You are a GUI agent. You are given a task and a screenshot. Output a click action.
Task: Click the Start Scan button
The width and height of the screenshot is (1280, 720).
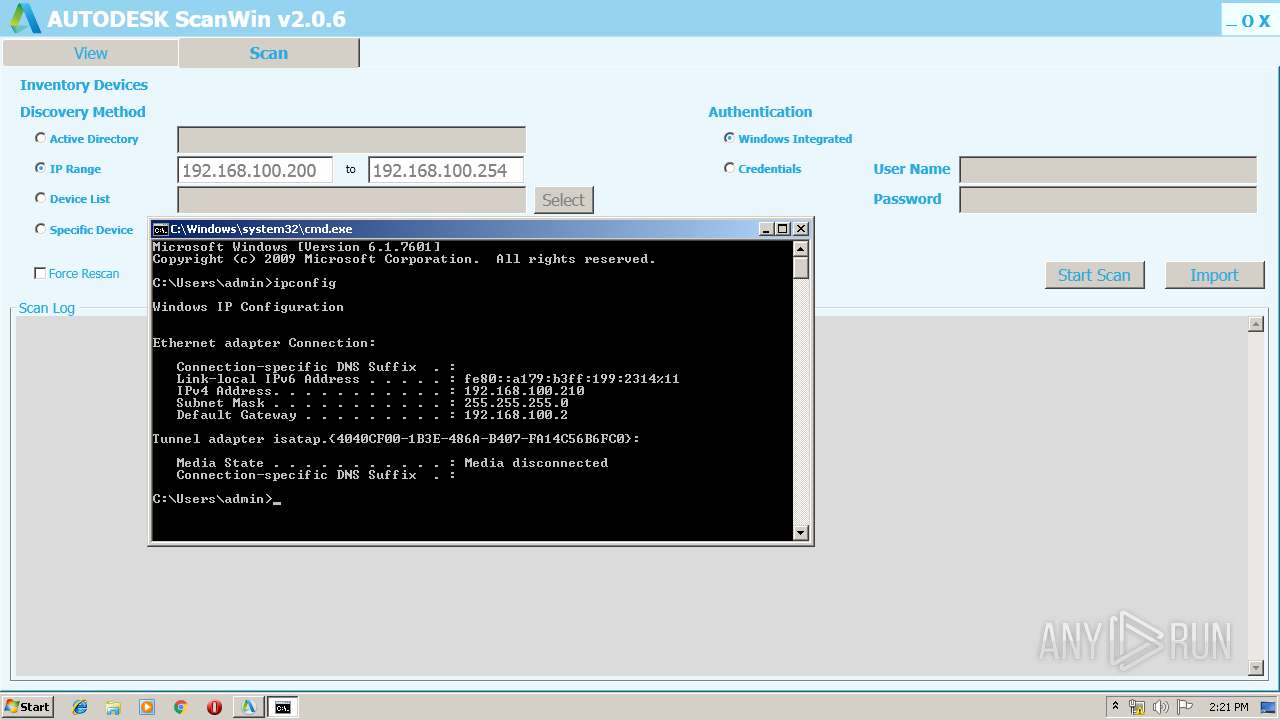point(1094,275)
